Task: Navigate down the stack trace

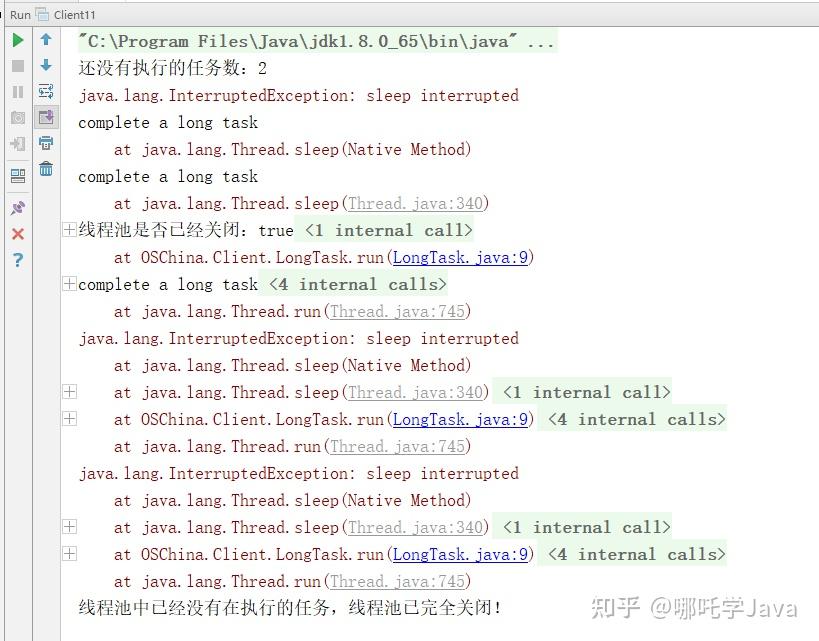Action: 46,67
